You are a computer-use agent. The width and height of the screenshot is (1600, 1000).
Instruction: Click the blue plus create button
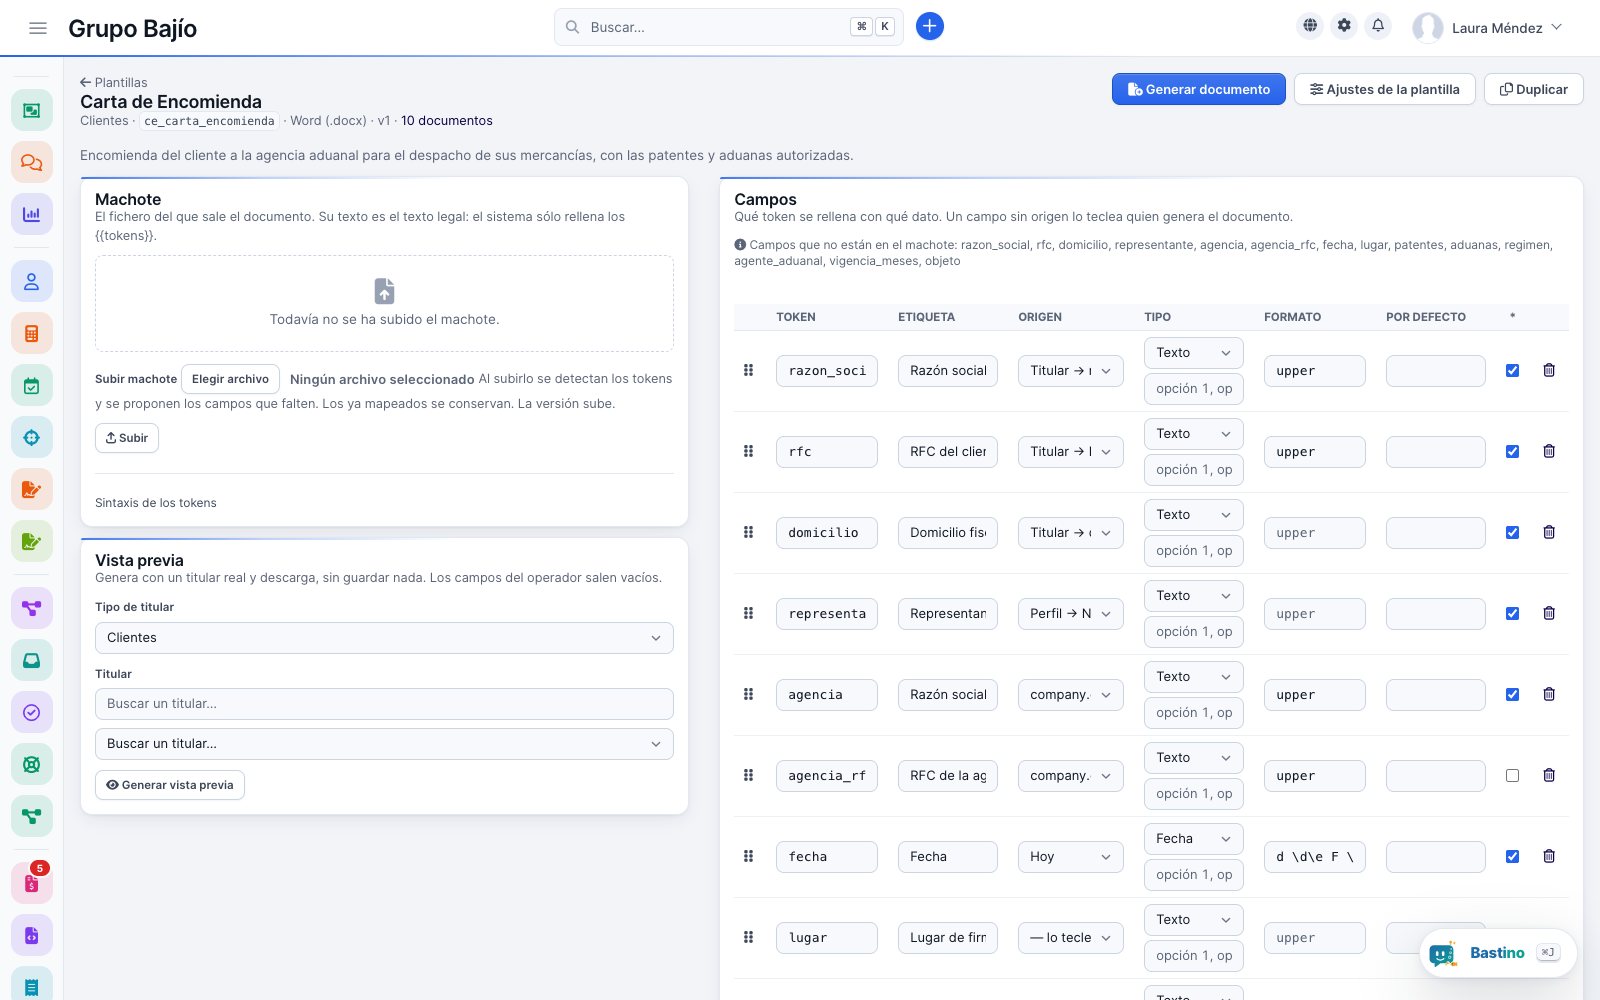[x=929, y=27]
